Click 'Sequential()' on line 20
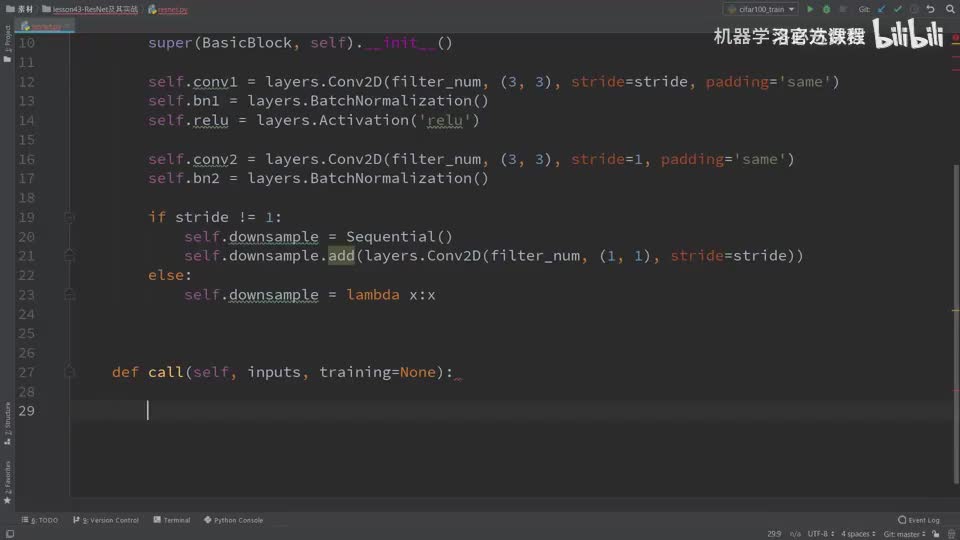The height and width of the screenshot is (540, 960). [399, 237]
